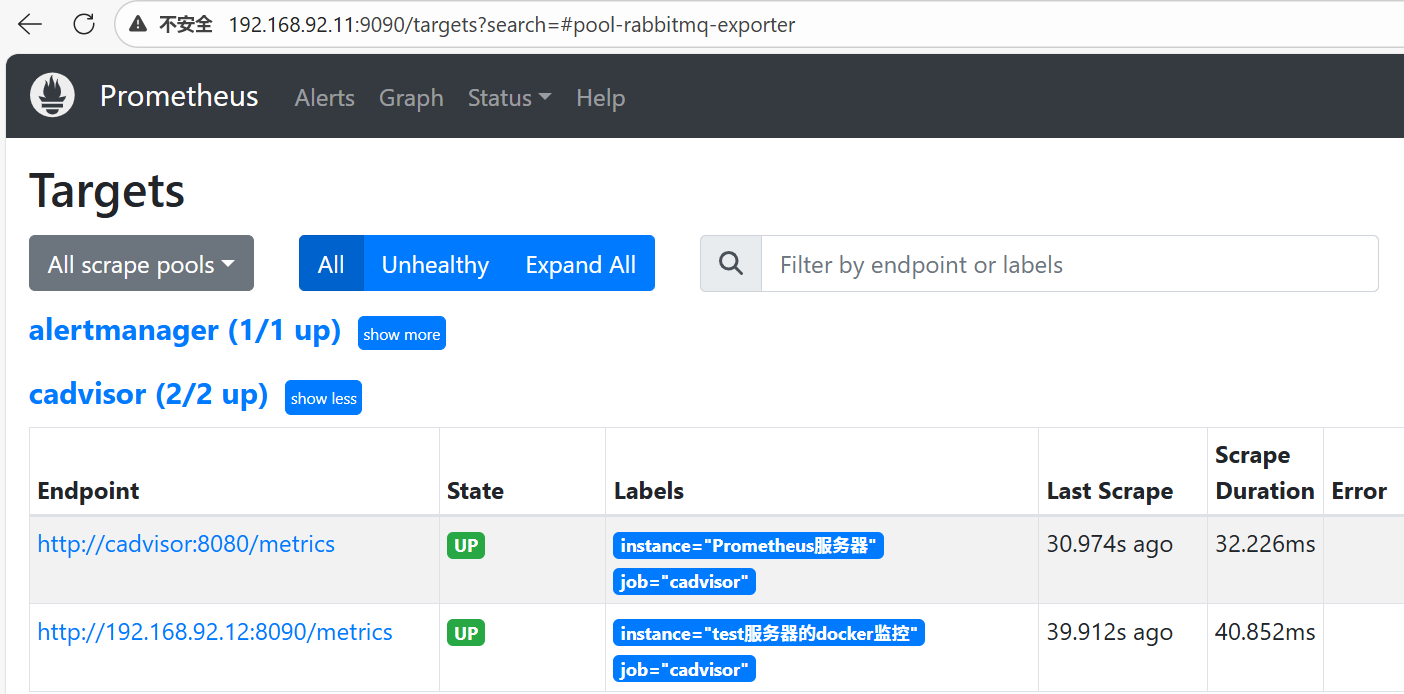The width and height of the screenshot is (1404, 694).
Task: Open the Status dropdown menu
Action: 509,98
